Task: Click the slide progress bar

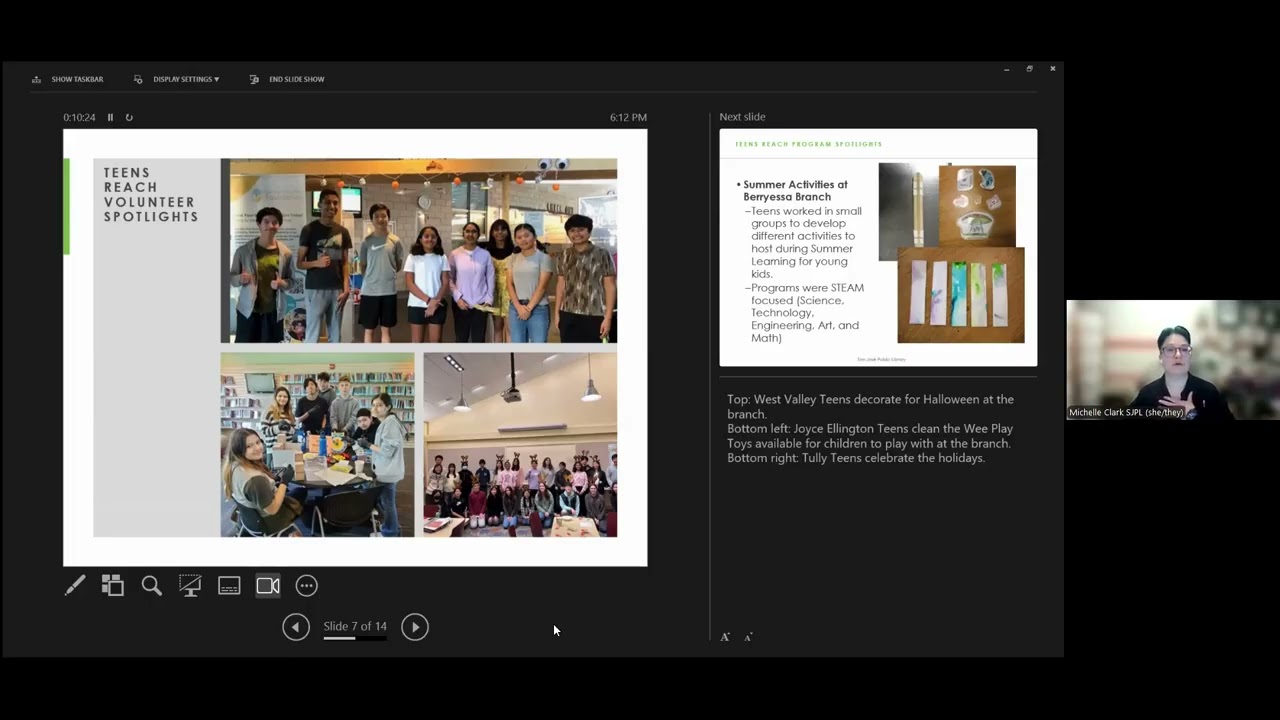Action: [x=355, y=638]
